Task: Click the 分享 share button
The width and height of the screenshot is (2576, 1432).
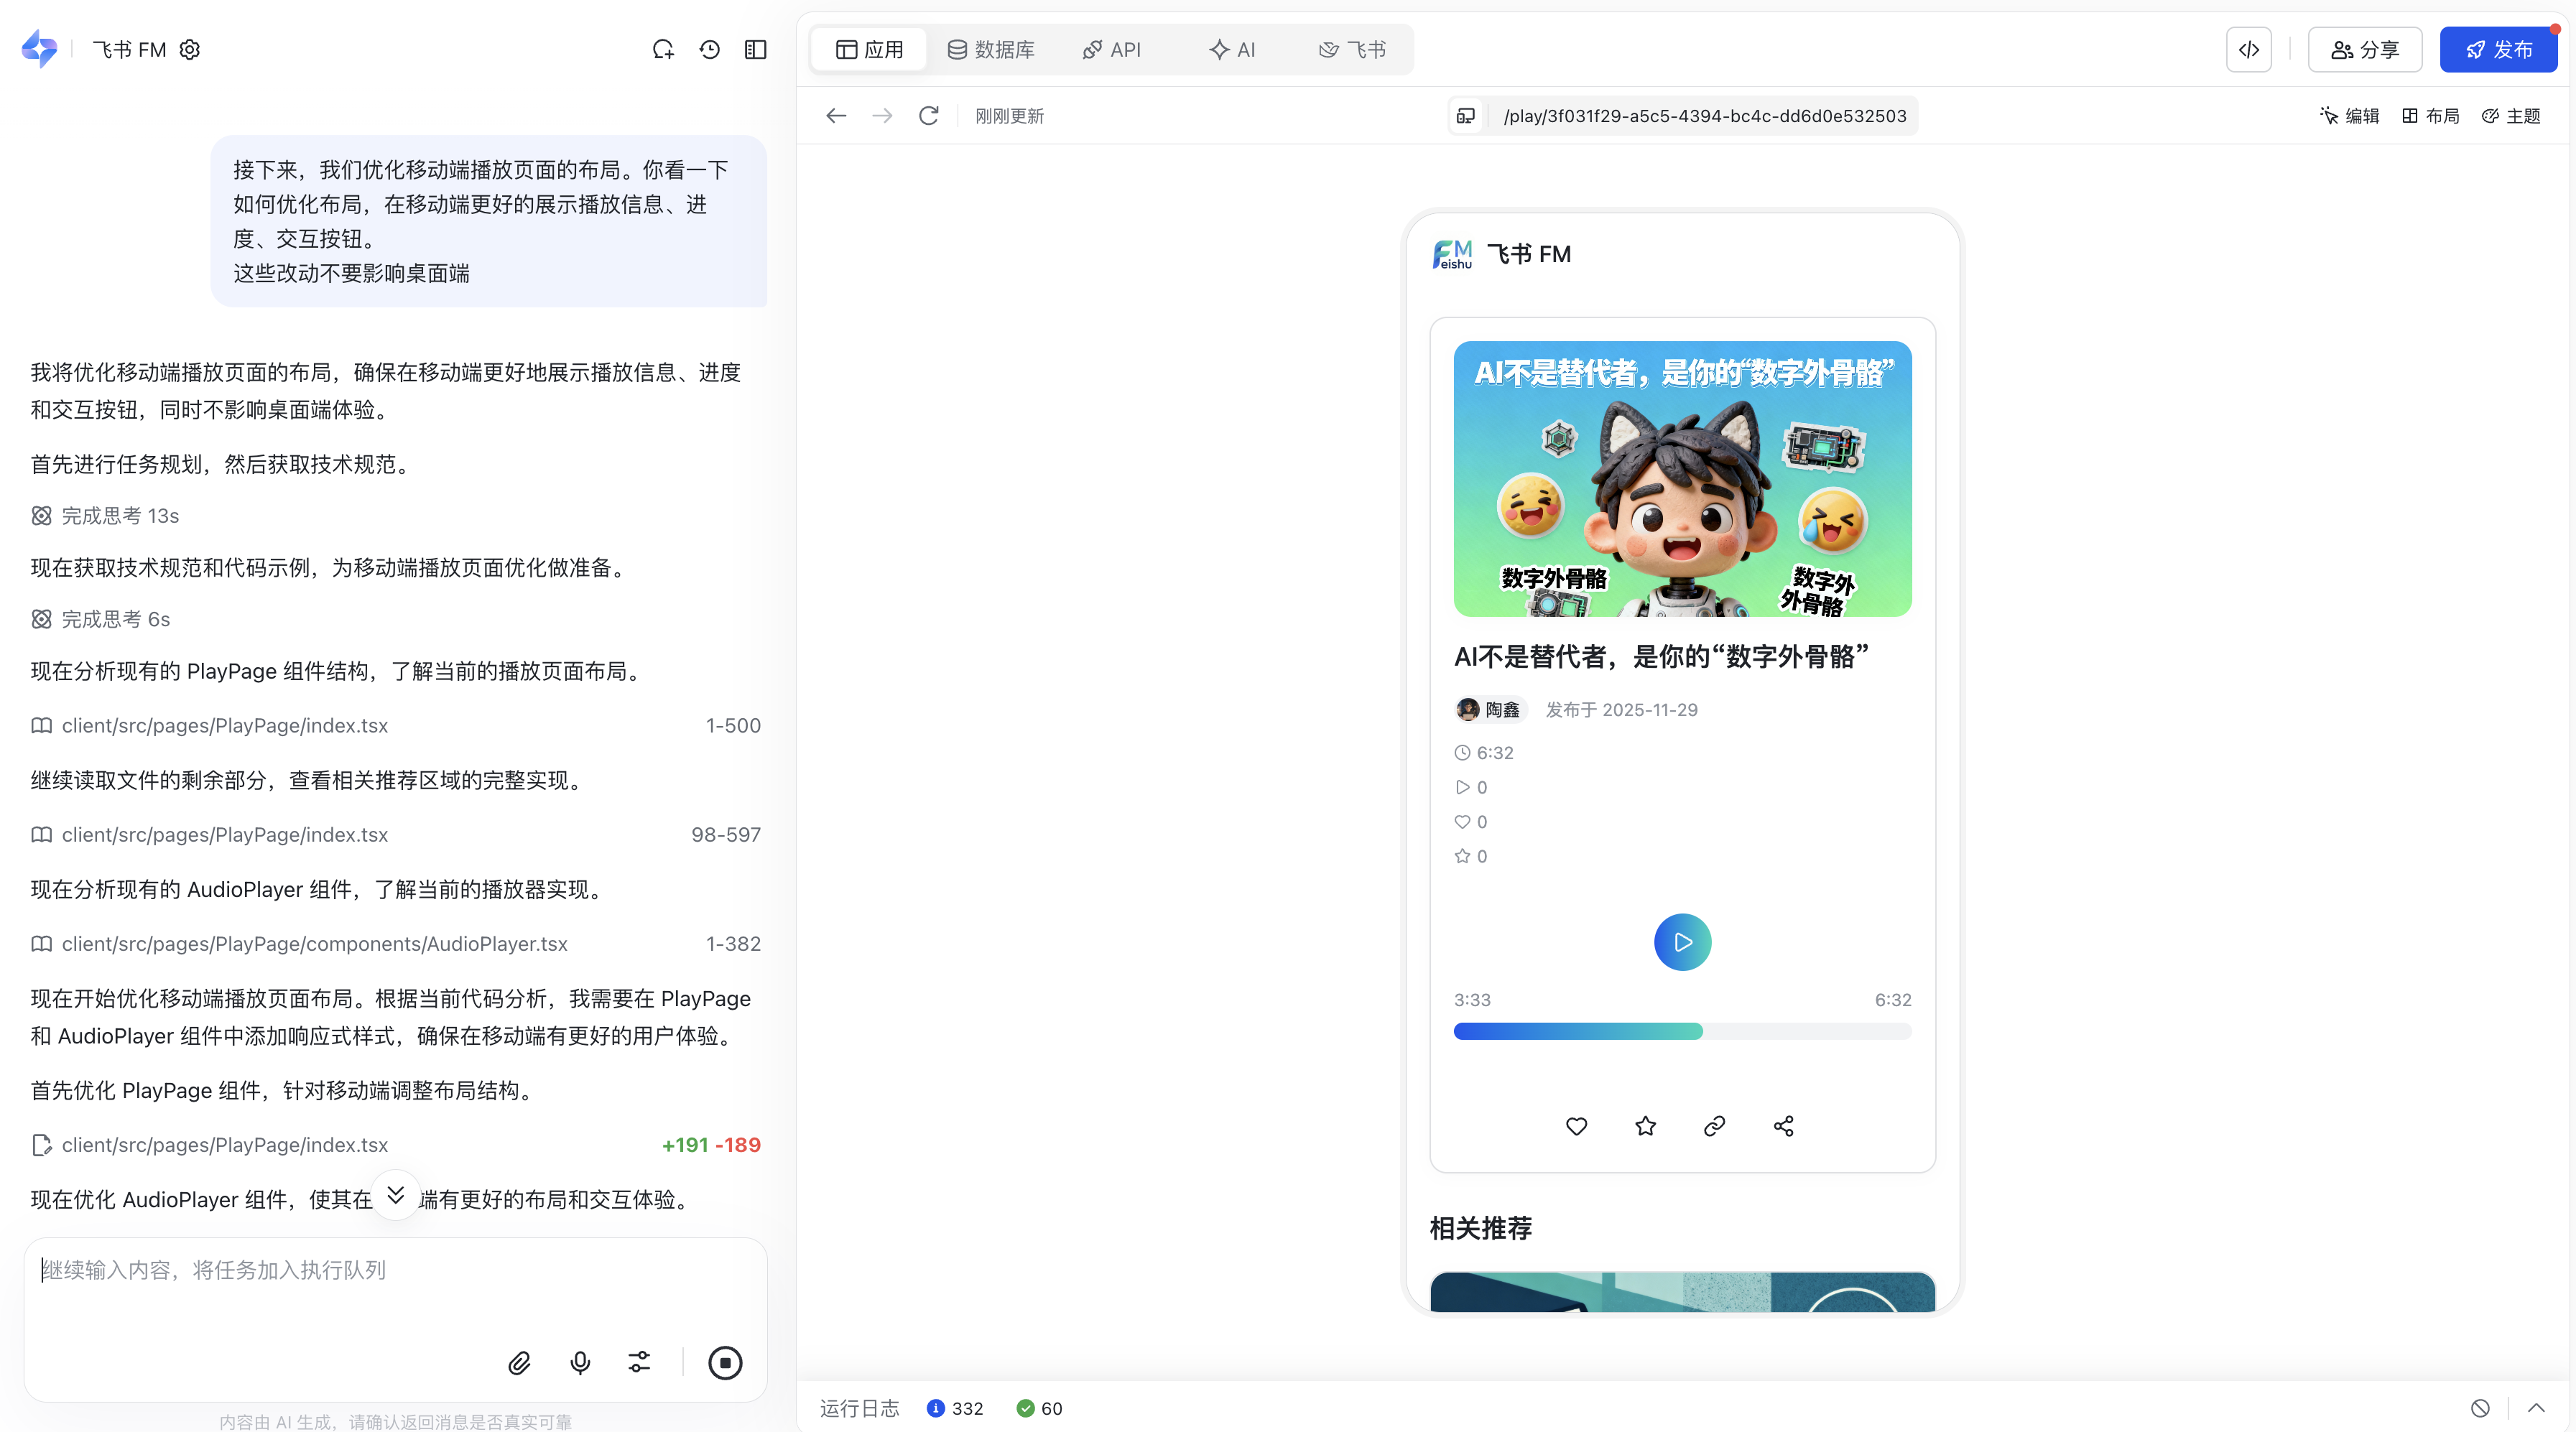Action: (x=2365, y=49)
